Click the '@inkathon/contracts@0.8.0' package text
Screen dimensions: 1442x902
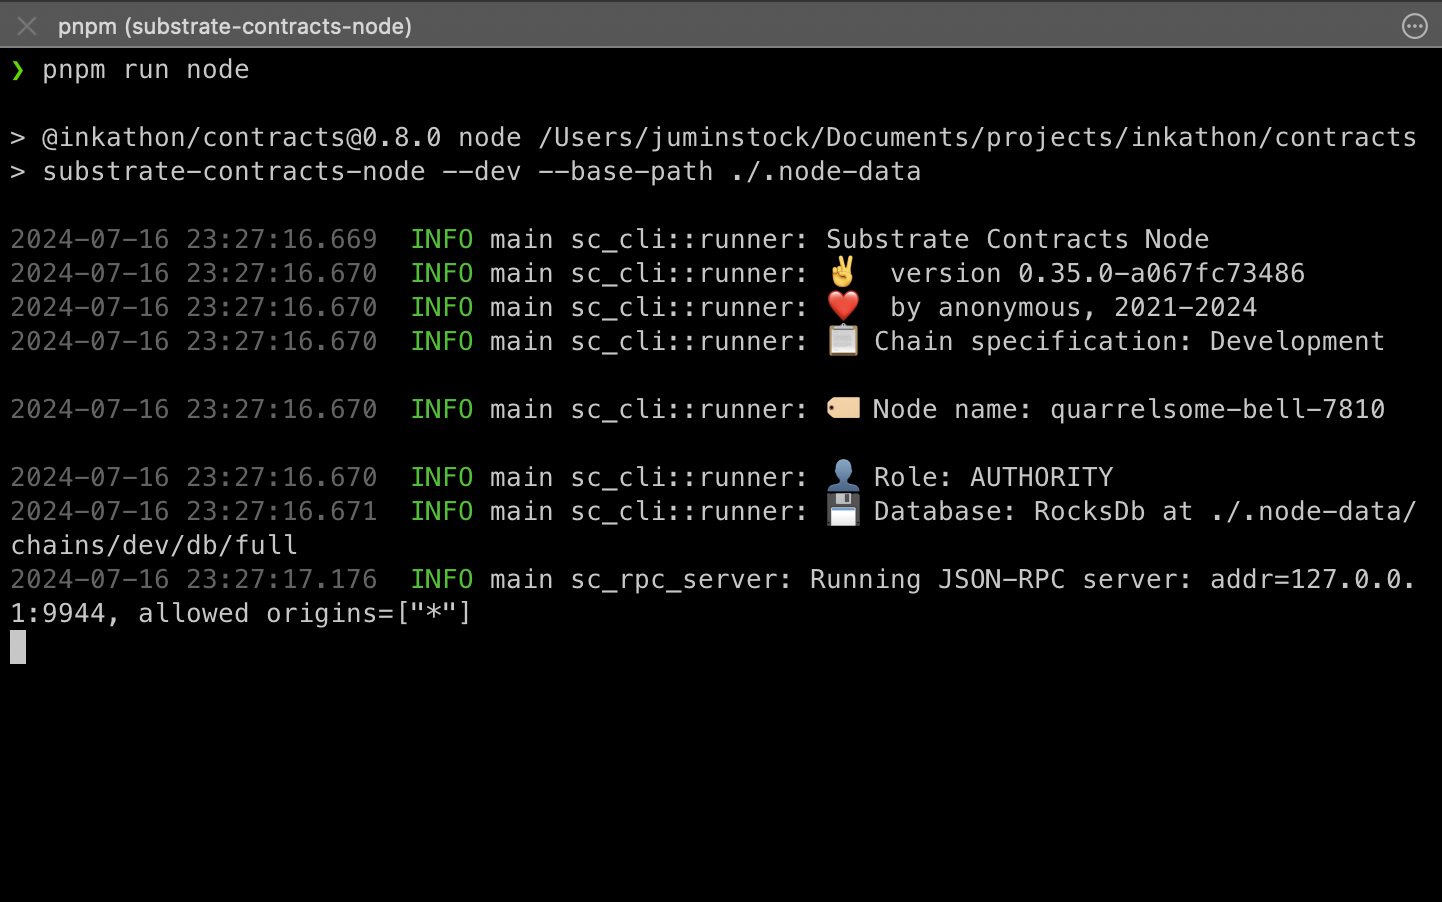tap(241, 137)
